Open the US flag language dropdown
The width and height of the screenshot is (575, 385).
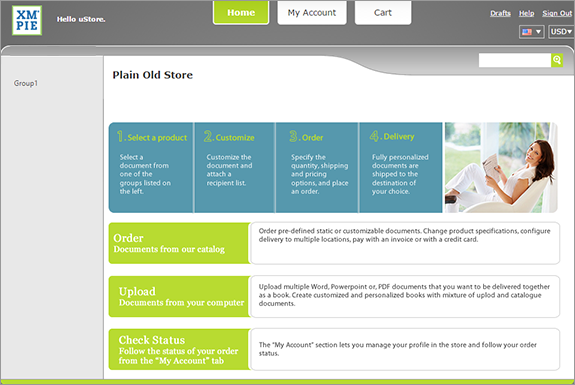pos(531,32)
